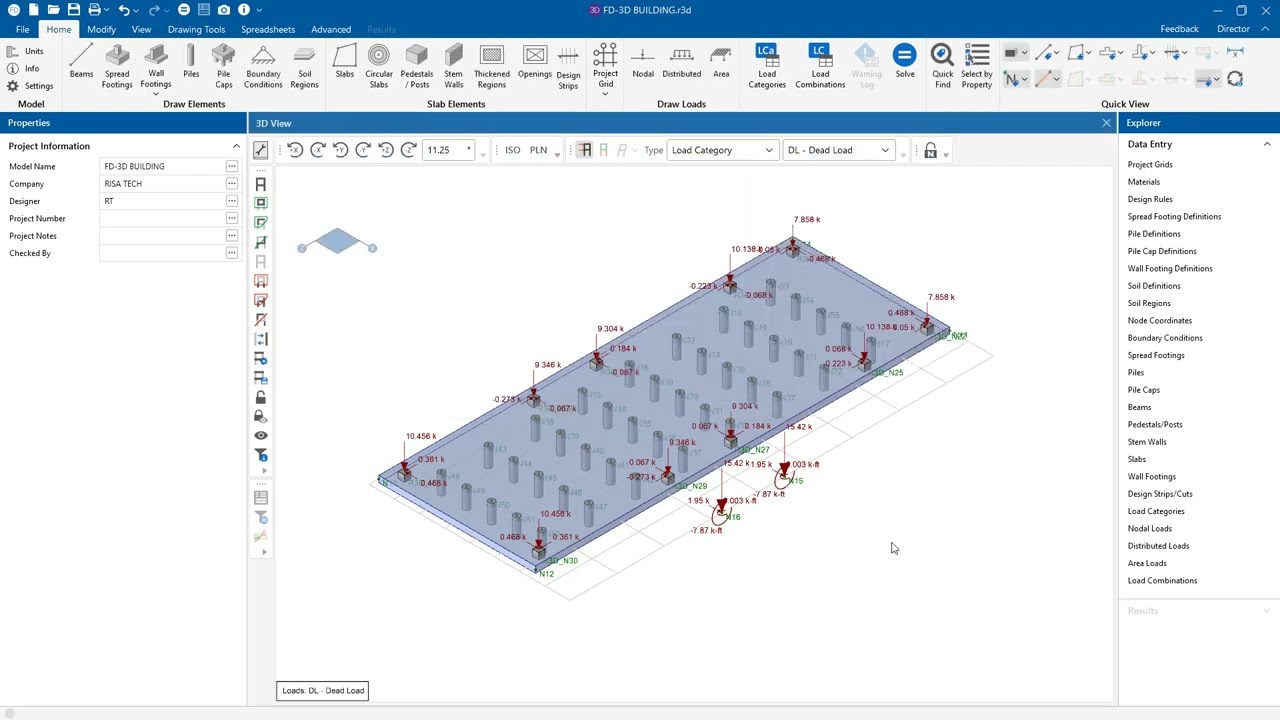
Task: Select the Design Strips tool
Action: [x=568, y=67]
